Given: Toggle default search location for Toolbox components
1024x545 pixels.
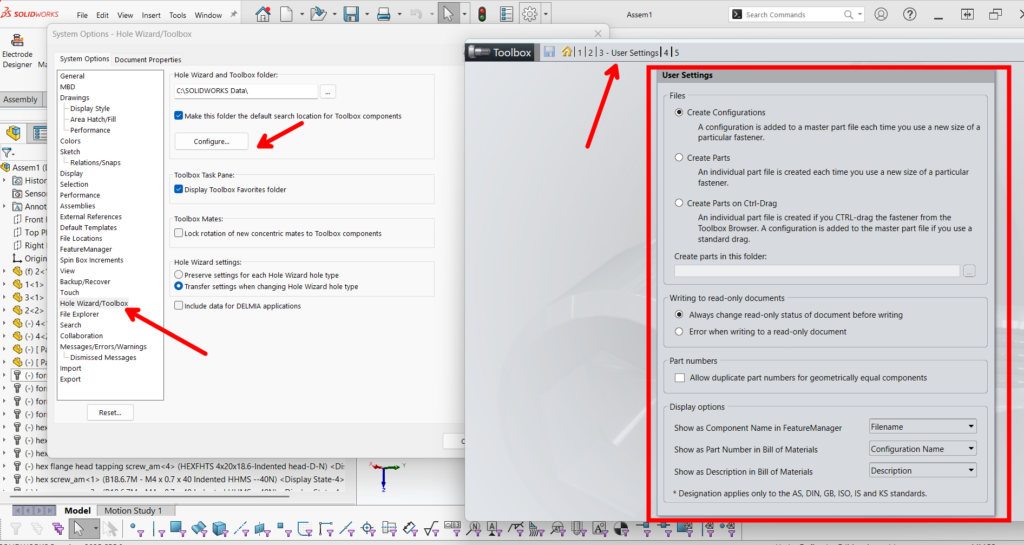Looking at the screenshot, I should point(178,116).
